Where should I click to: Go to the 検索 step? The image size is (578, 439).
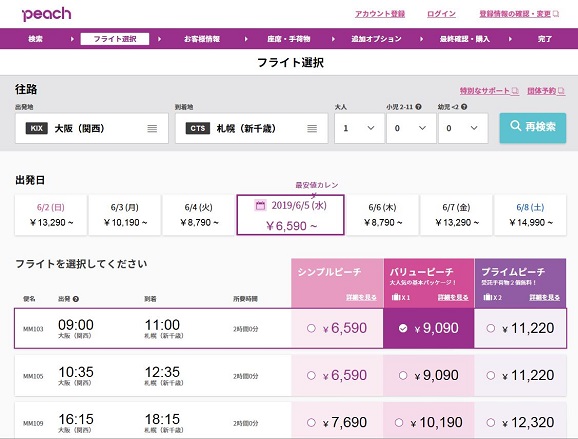[36, 39]
